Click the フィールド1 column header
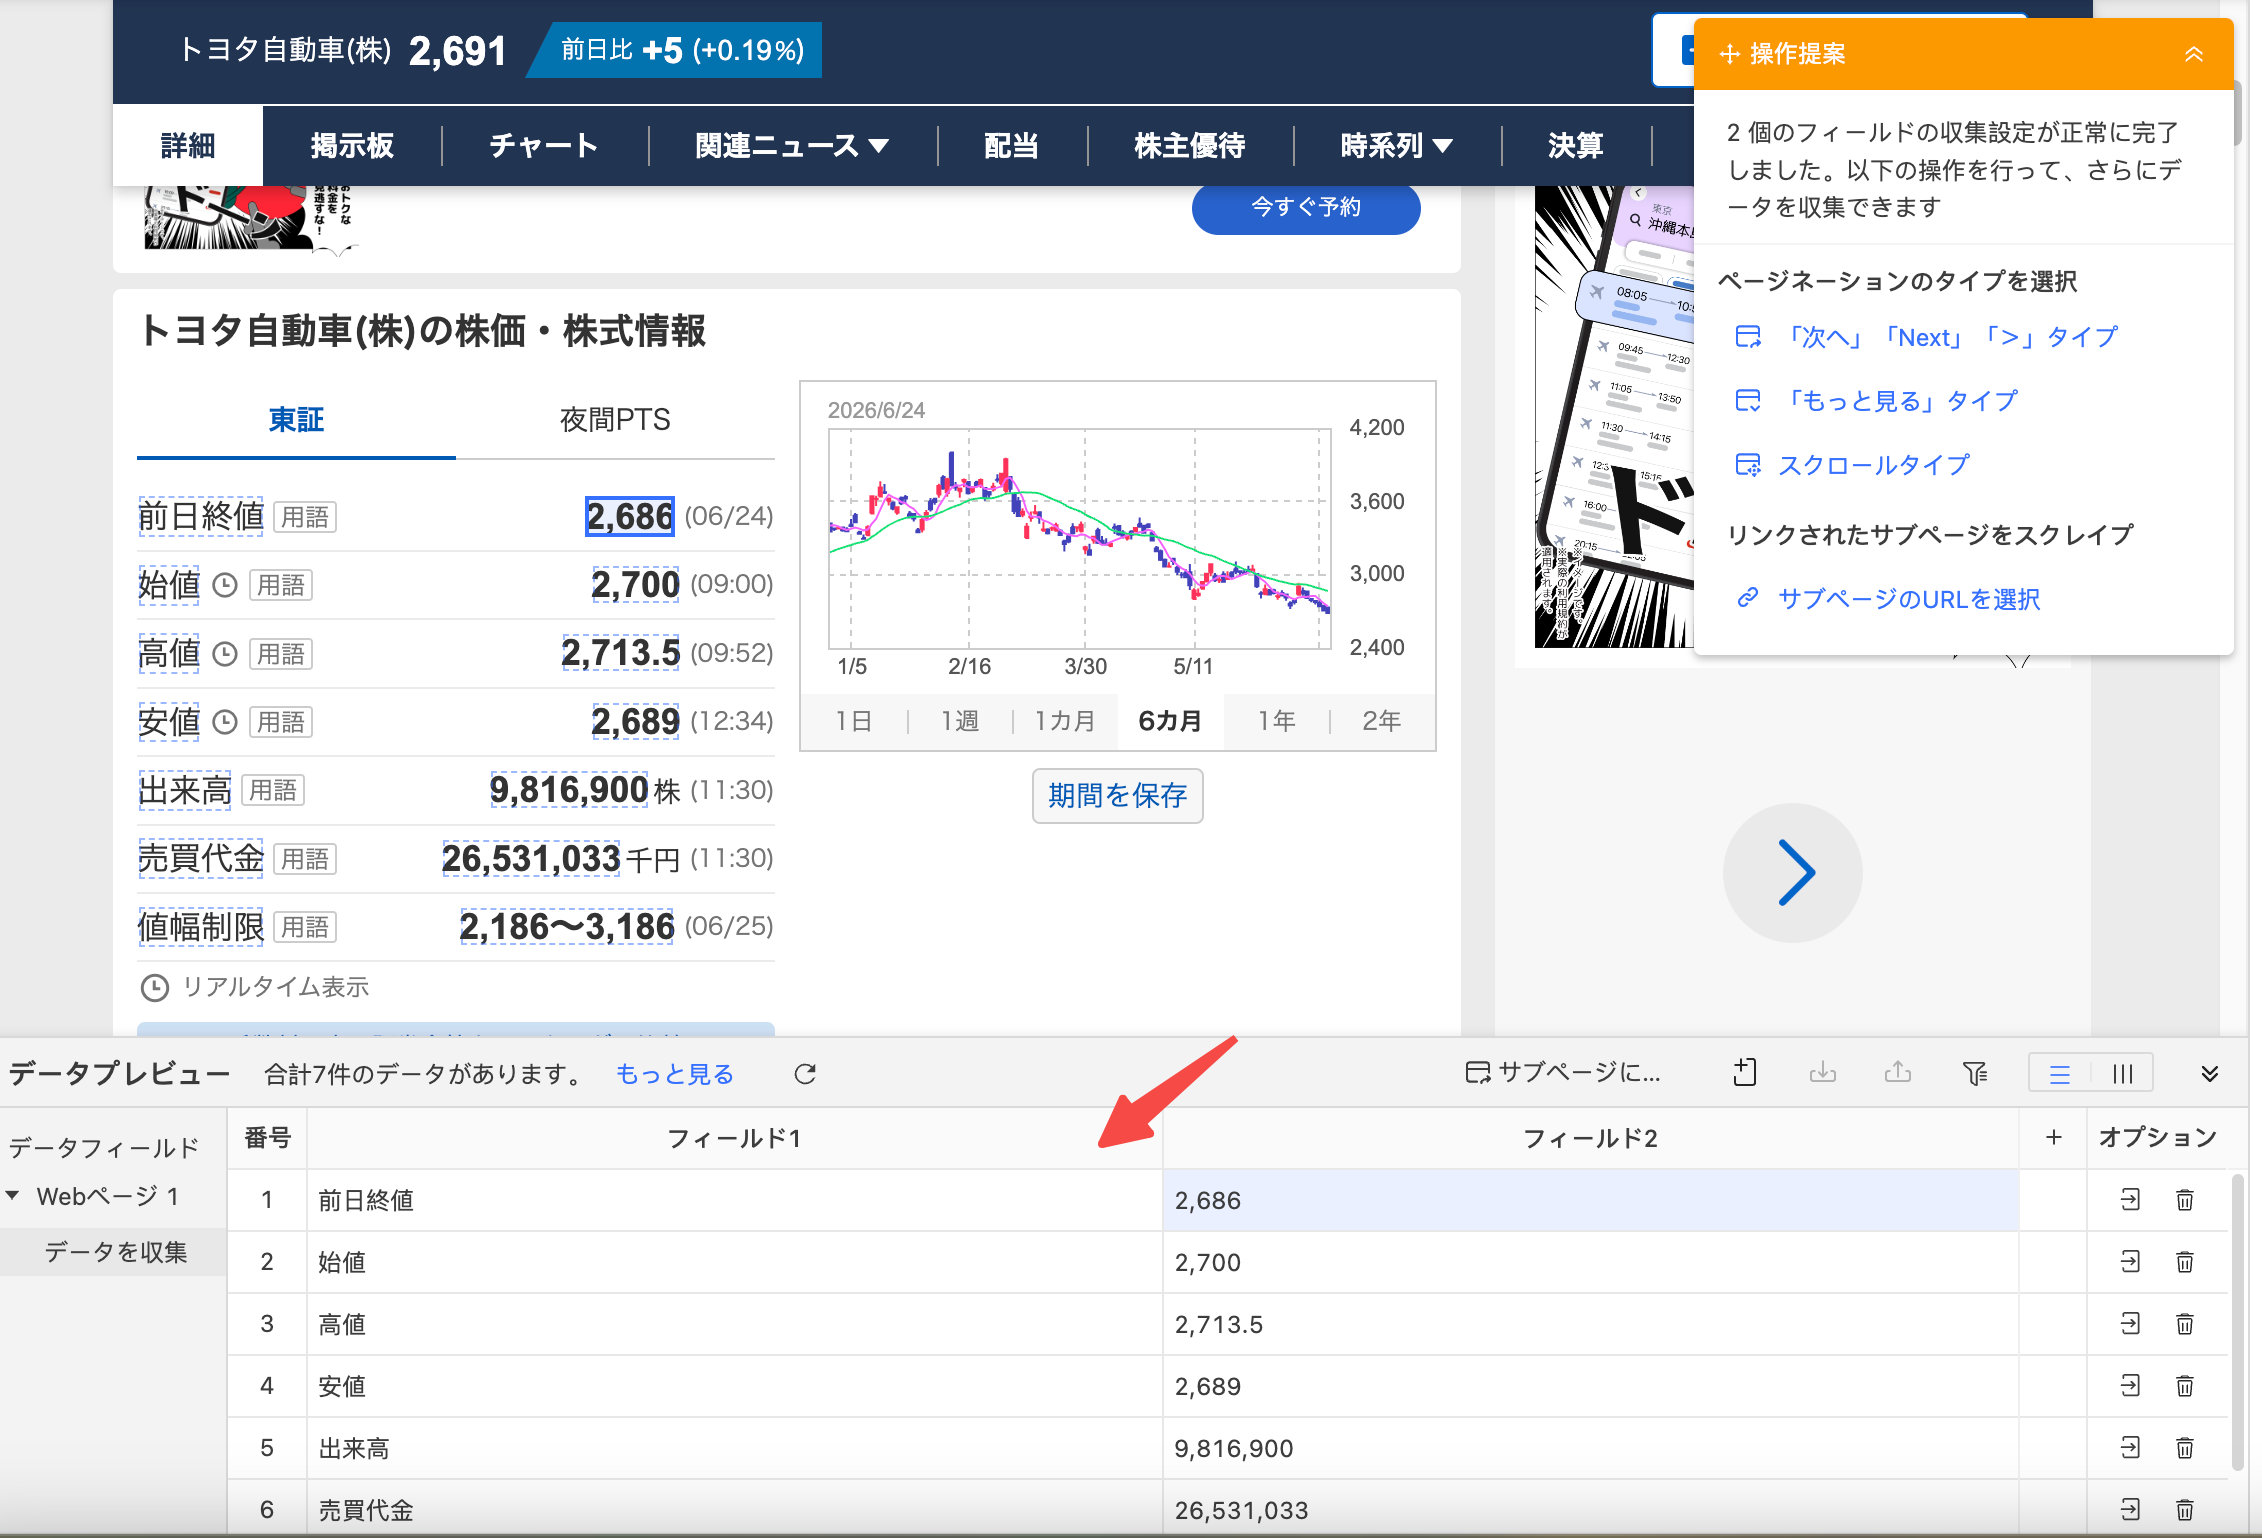 pos(734,1139)
